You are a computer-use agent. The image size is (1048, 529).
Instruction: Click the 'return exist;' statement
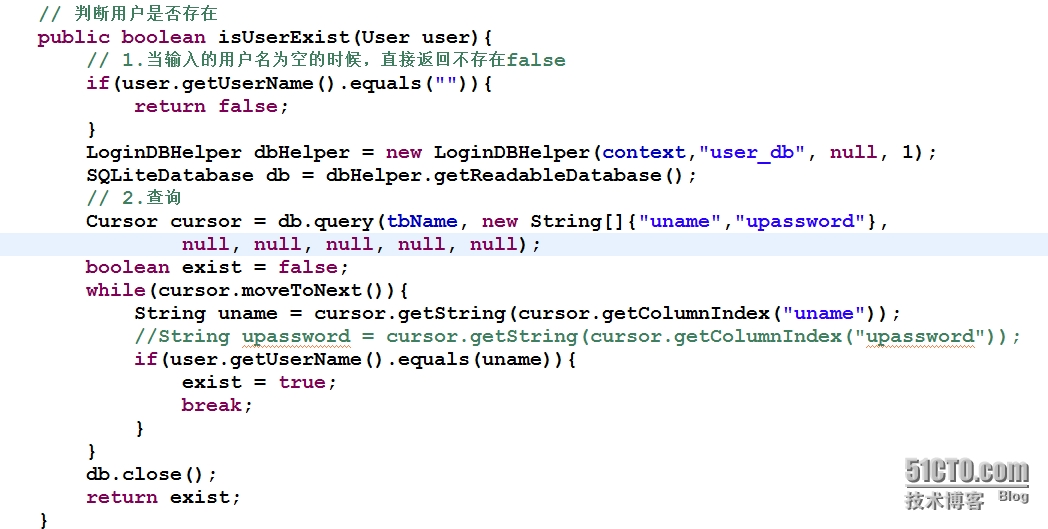tap(163, 497)
